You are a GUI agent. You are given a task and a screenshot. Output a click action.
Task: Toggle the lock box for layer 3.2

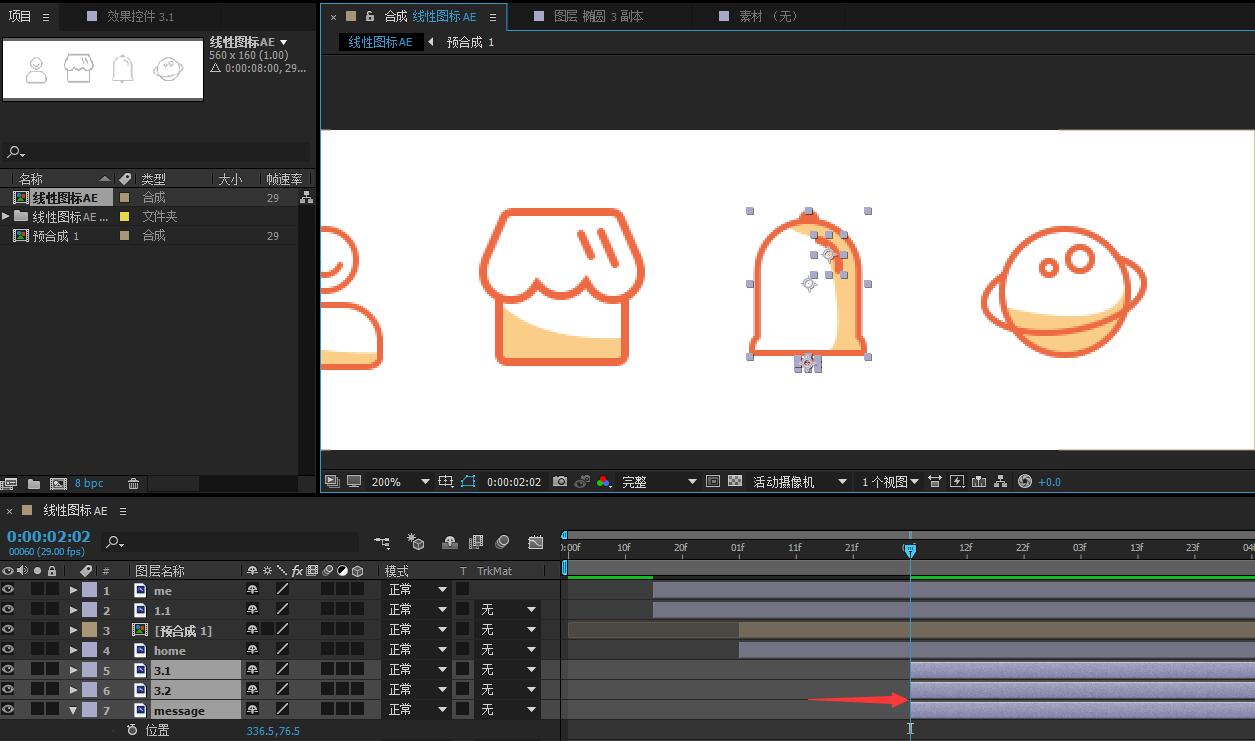click(52, 690)
